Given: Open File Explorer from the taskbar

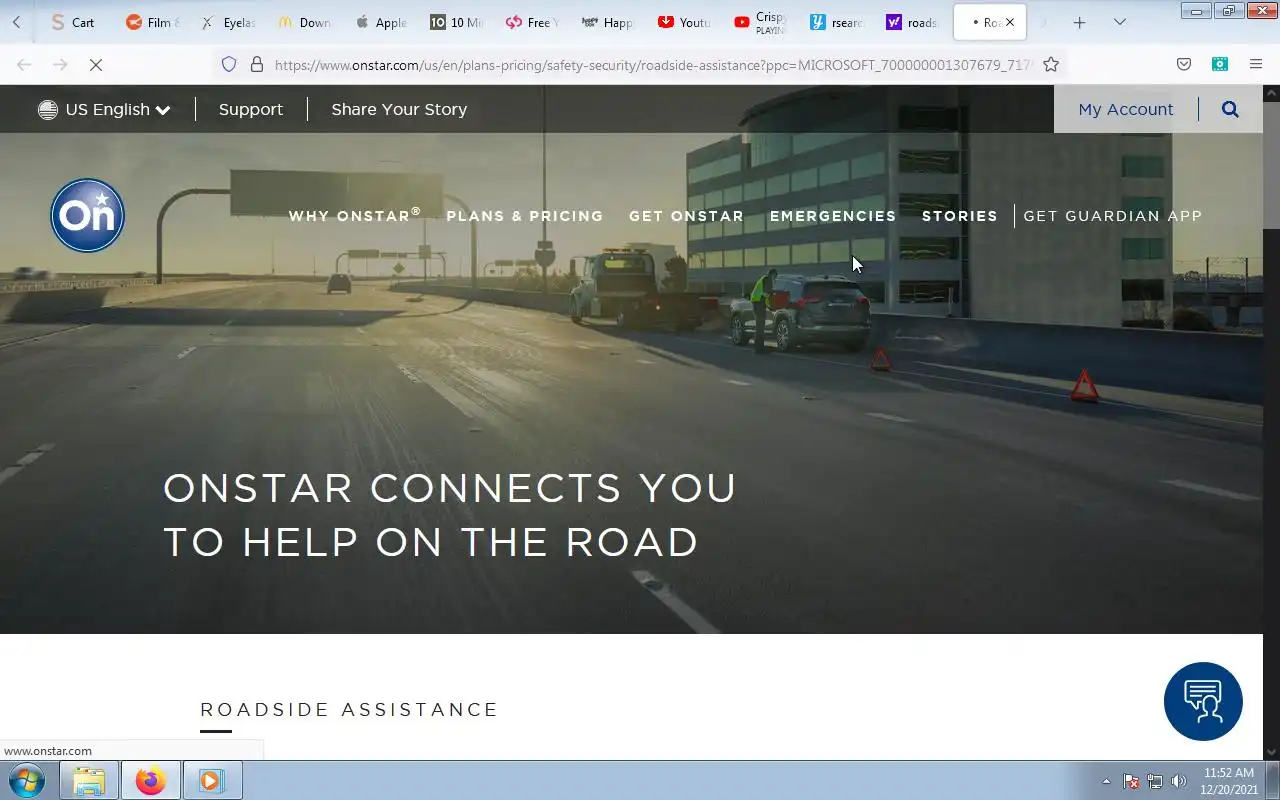Looking at the screenshot, I should pyautogui.click(x=89, y=780).
